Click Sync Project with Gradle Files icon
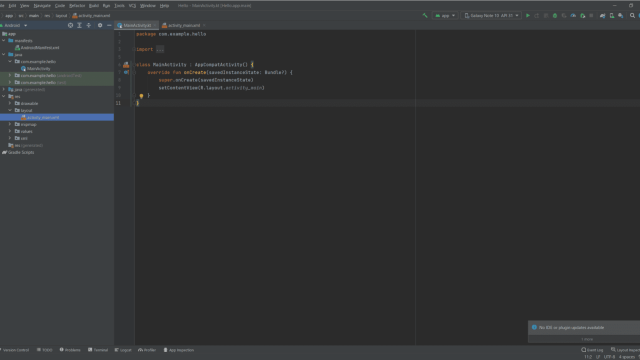The image size is (640, 360). pyautogui.click(x=602, y=16)
